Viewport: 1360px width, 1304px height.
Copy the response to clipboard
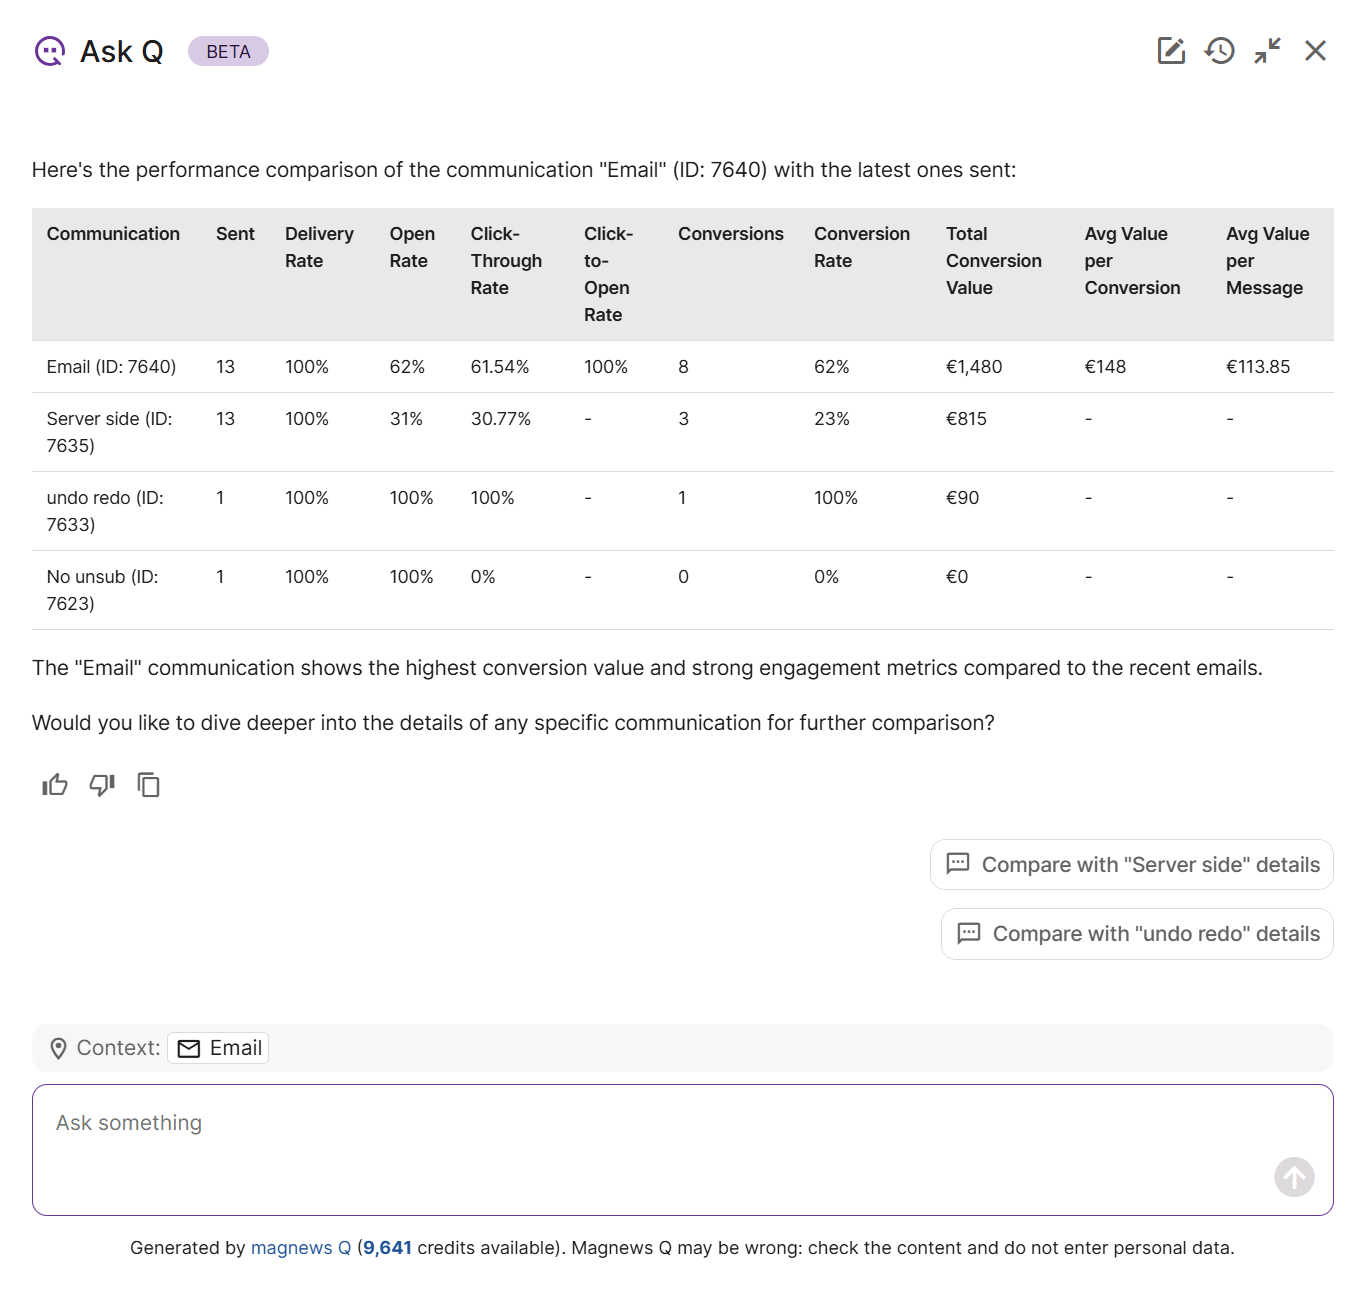click(x=149, y=785)
